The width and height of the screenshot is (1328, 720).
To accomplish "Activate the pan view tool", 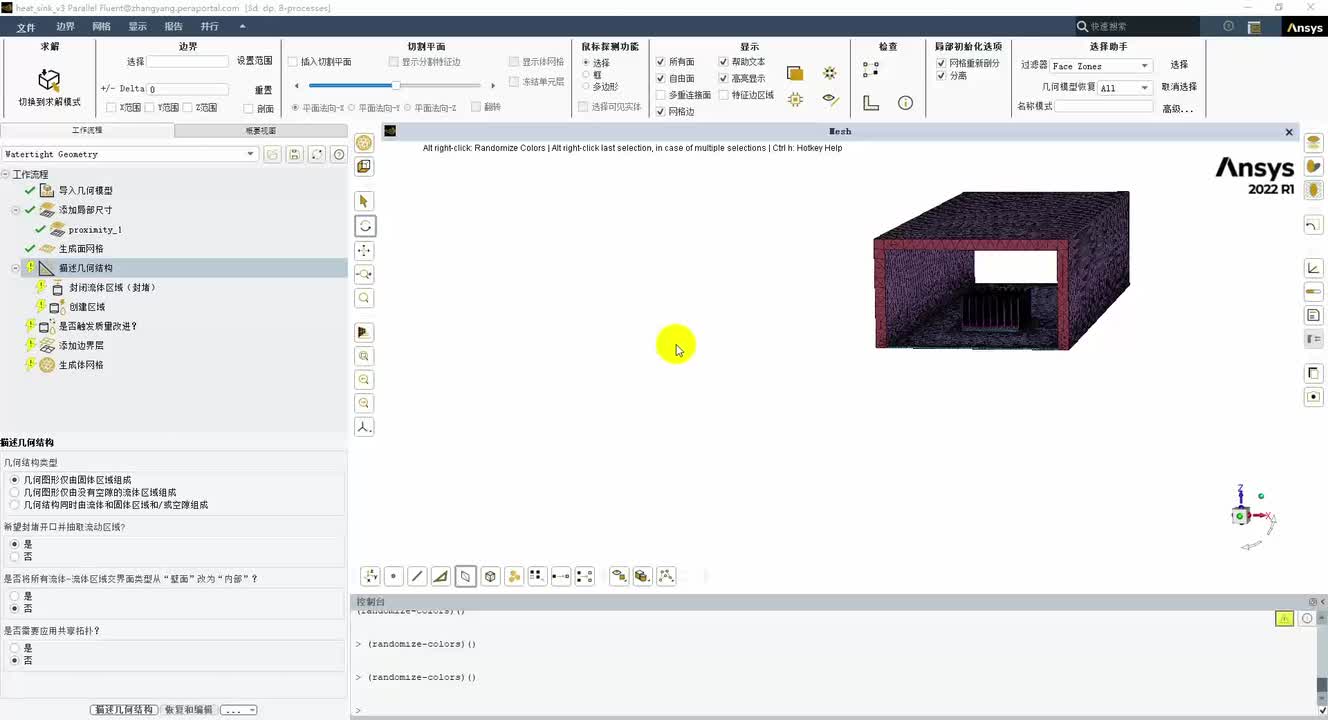I will 364,250.
